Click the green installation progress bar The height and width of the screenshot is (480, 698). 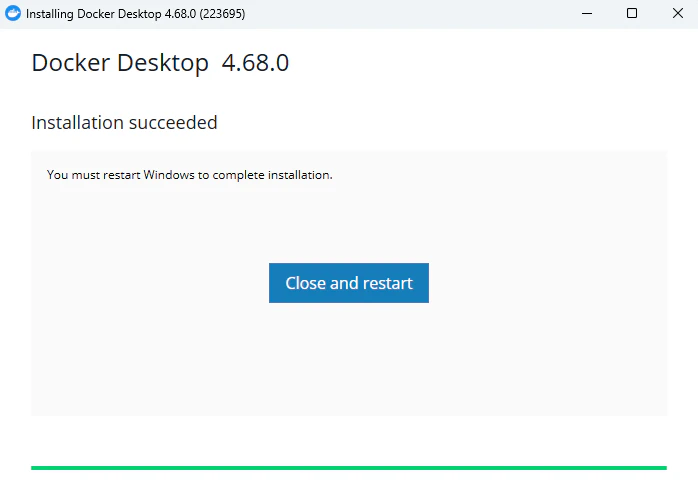(x=349, y=468)
